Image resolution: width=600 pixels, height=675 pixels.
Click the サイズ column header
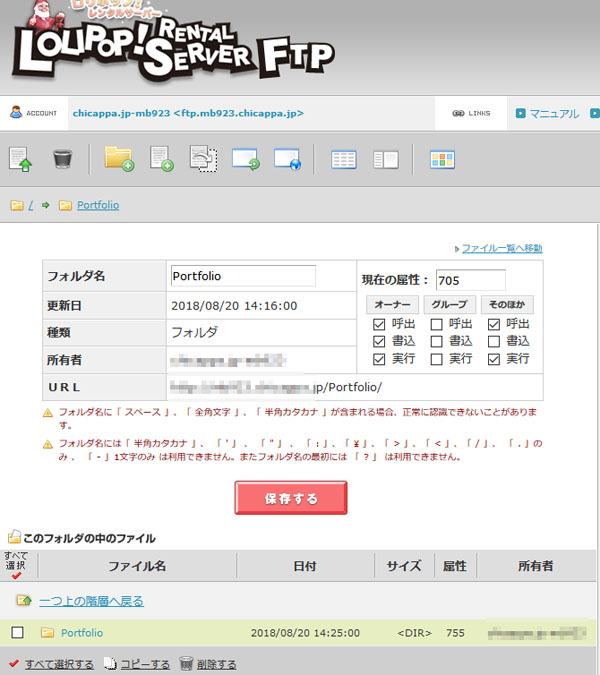(404, 566)
